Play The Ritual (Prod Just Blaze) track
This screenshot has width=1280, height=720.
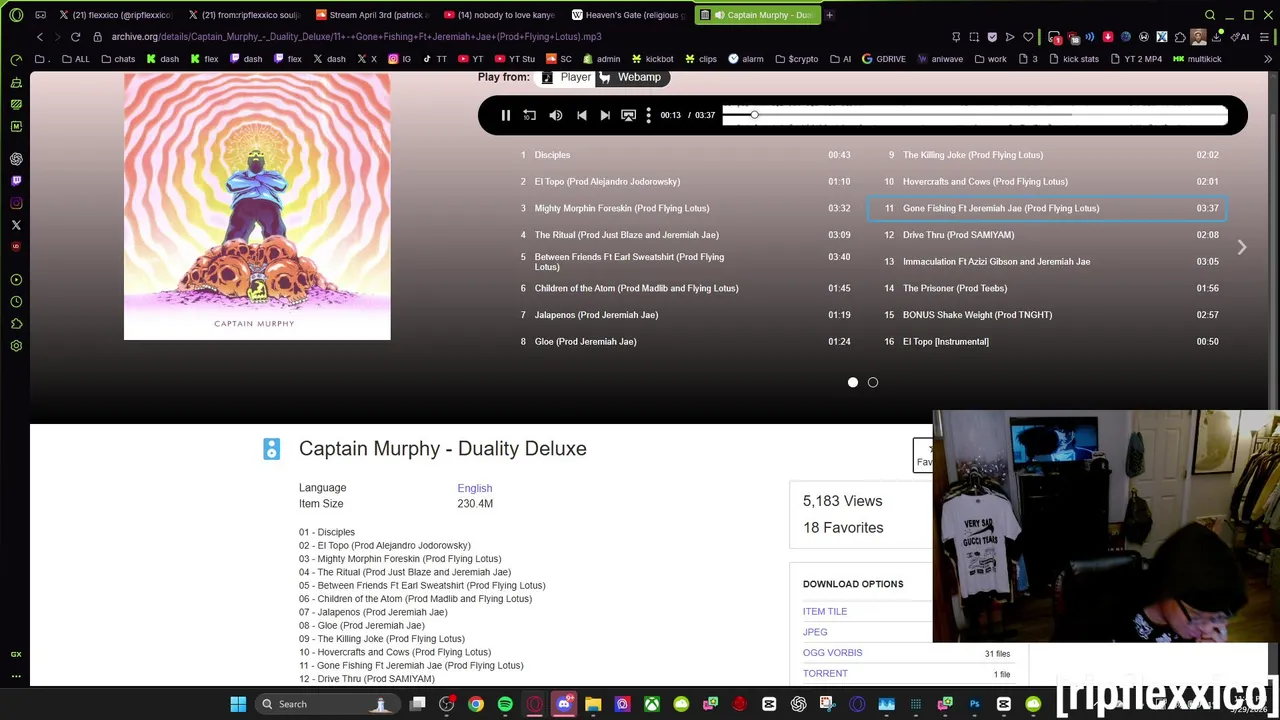tap(685, 235)
